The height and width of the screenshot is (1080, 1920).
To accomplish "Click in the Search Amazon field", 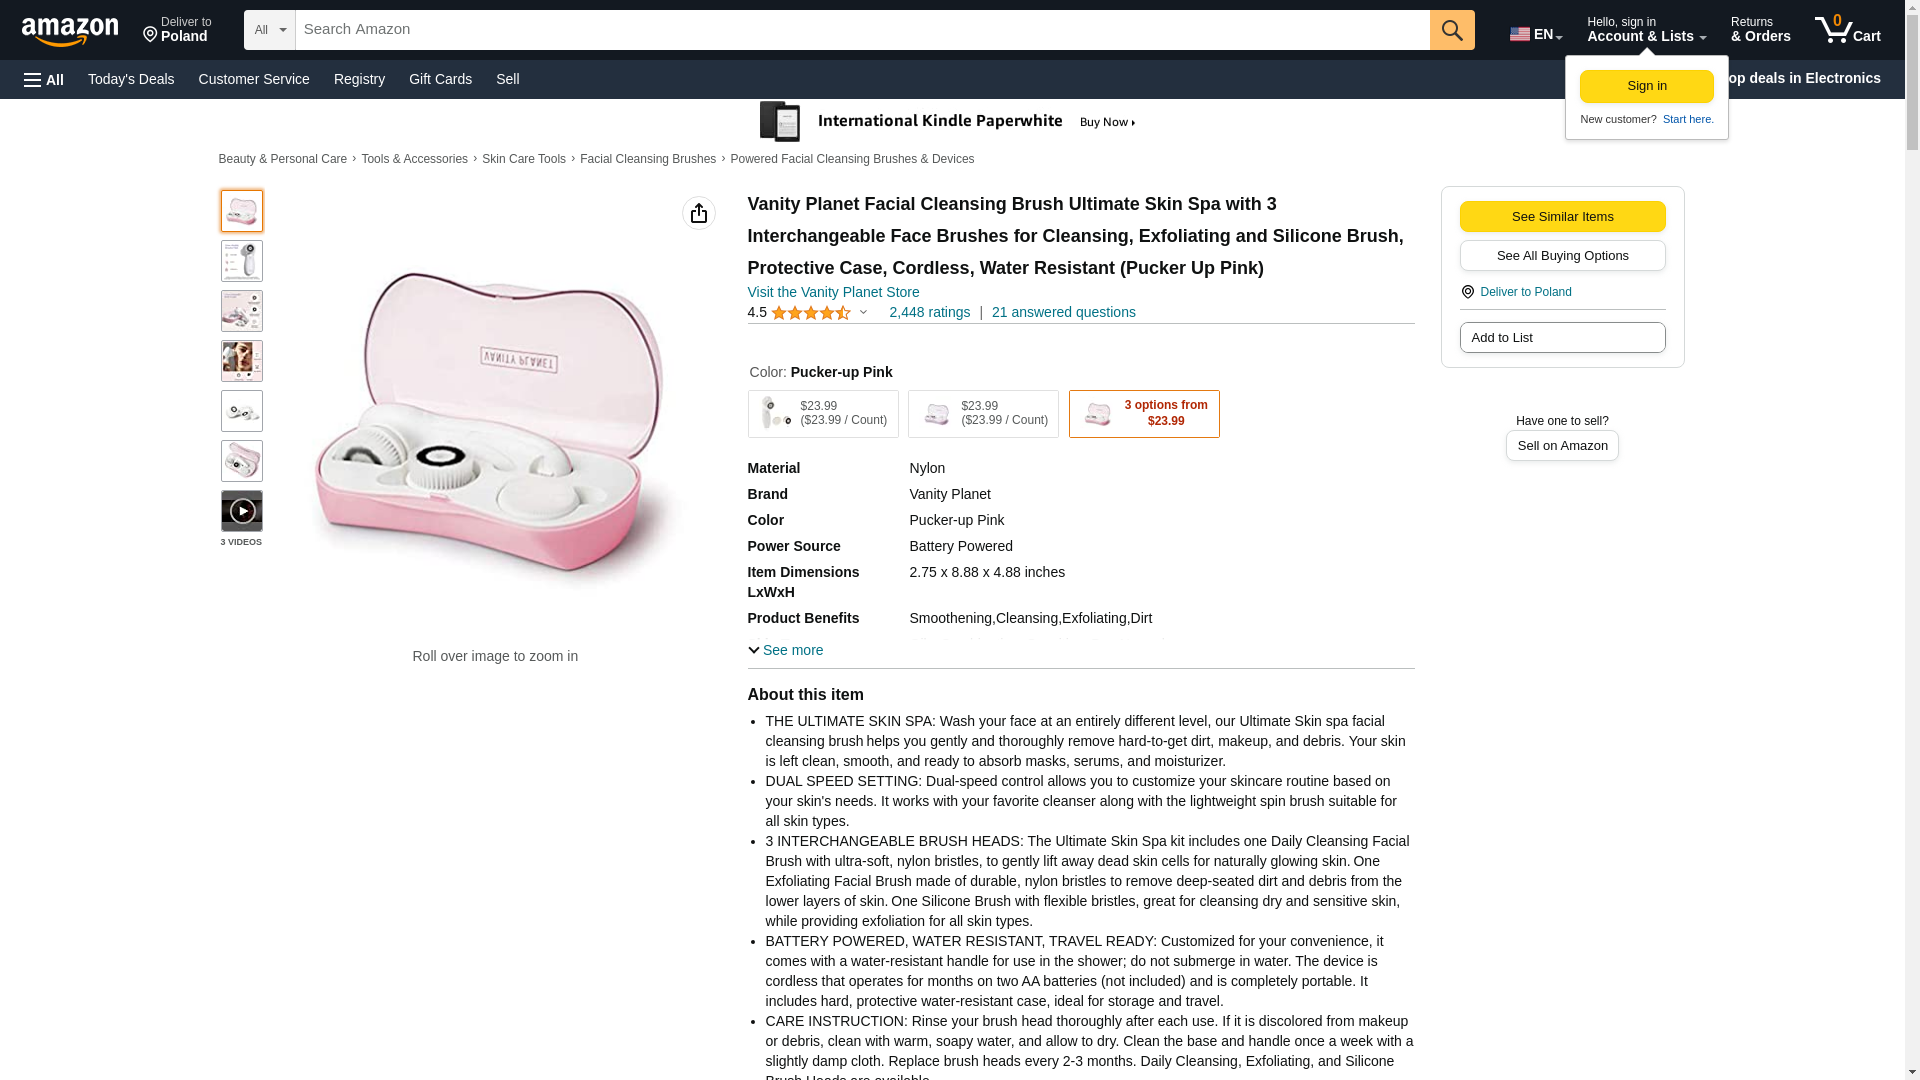I will point(862,30).
